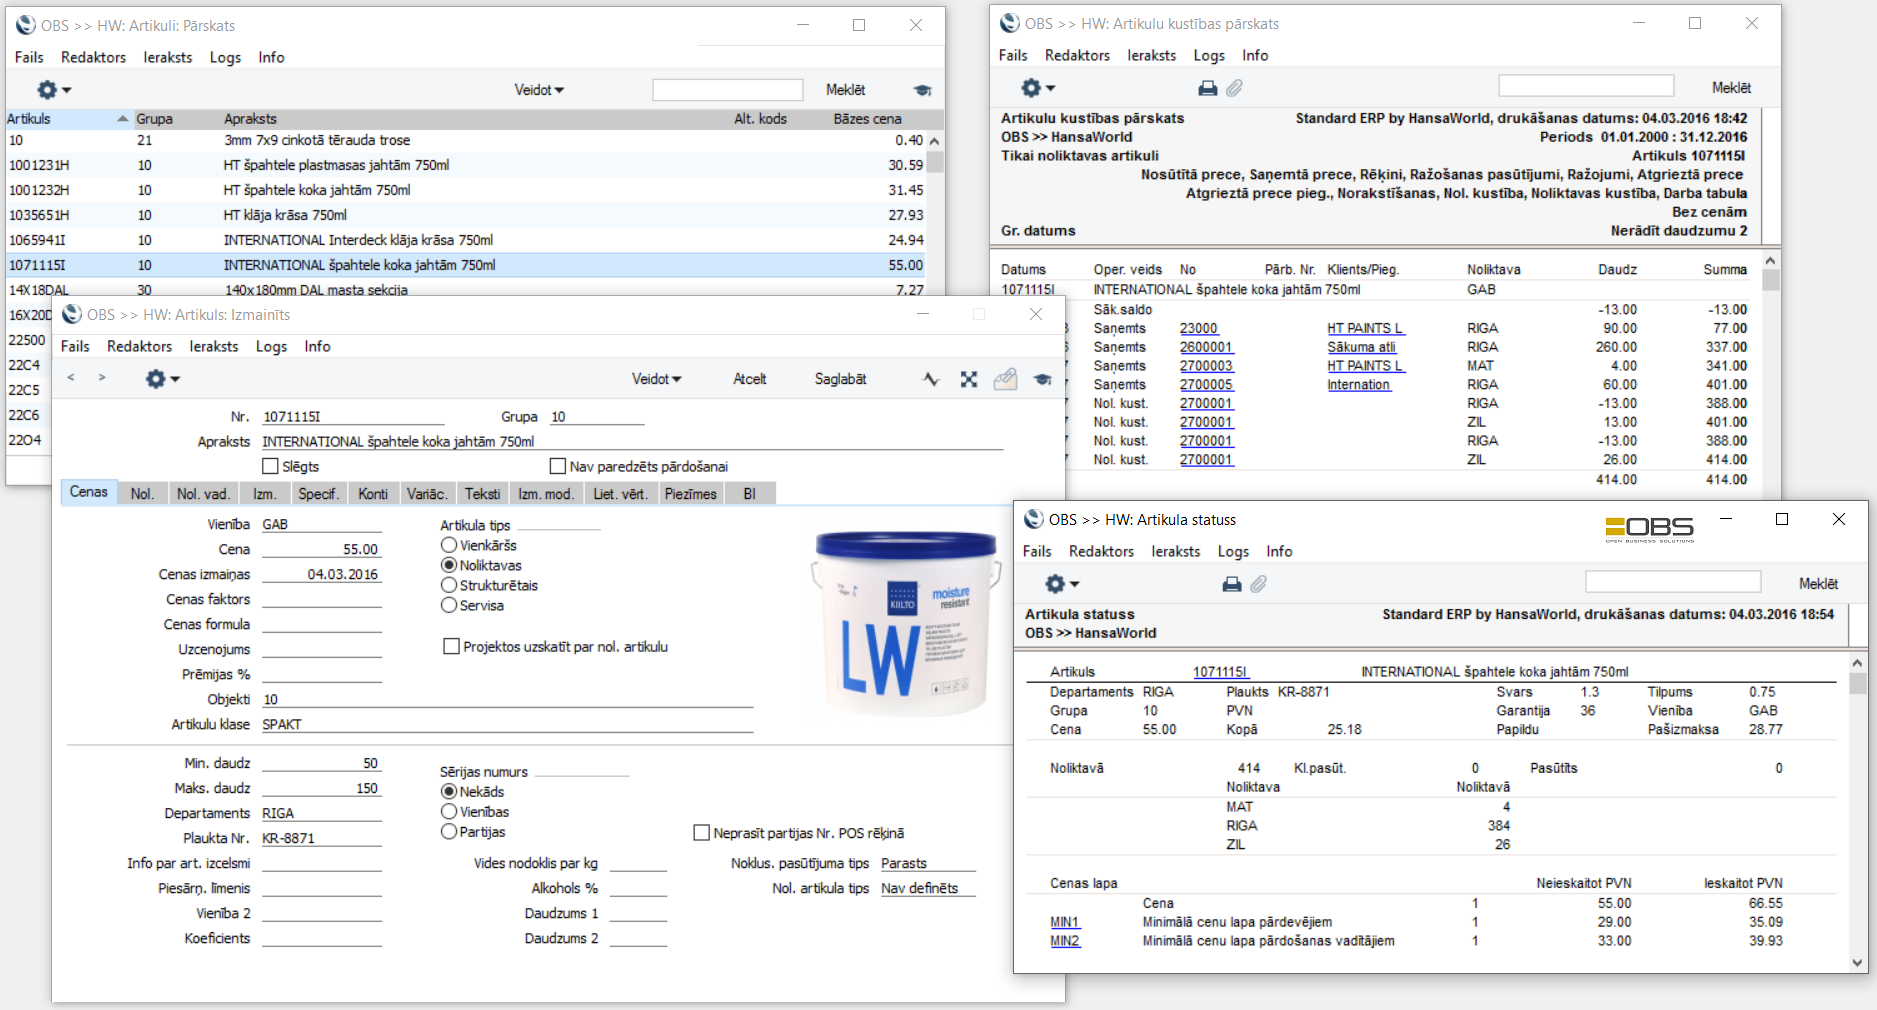Click the expand arrows icon beside Saglabāt

968,379
